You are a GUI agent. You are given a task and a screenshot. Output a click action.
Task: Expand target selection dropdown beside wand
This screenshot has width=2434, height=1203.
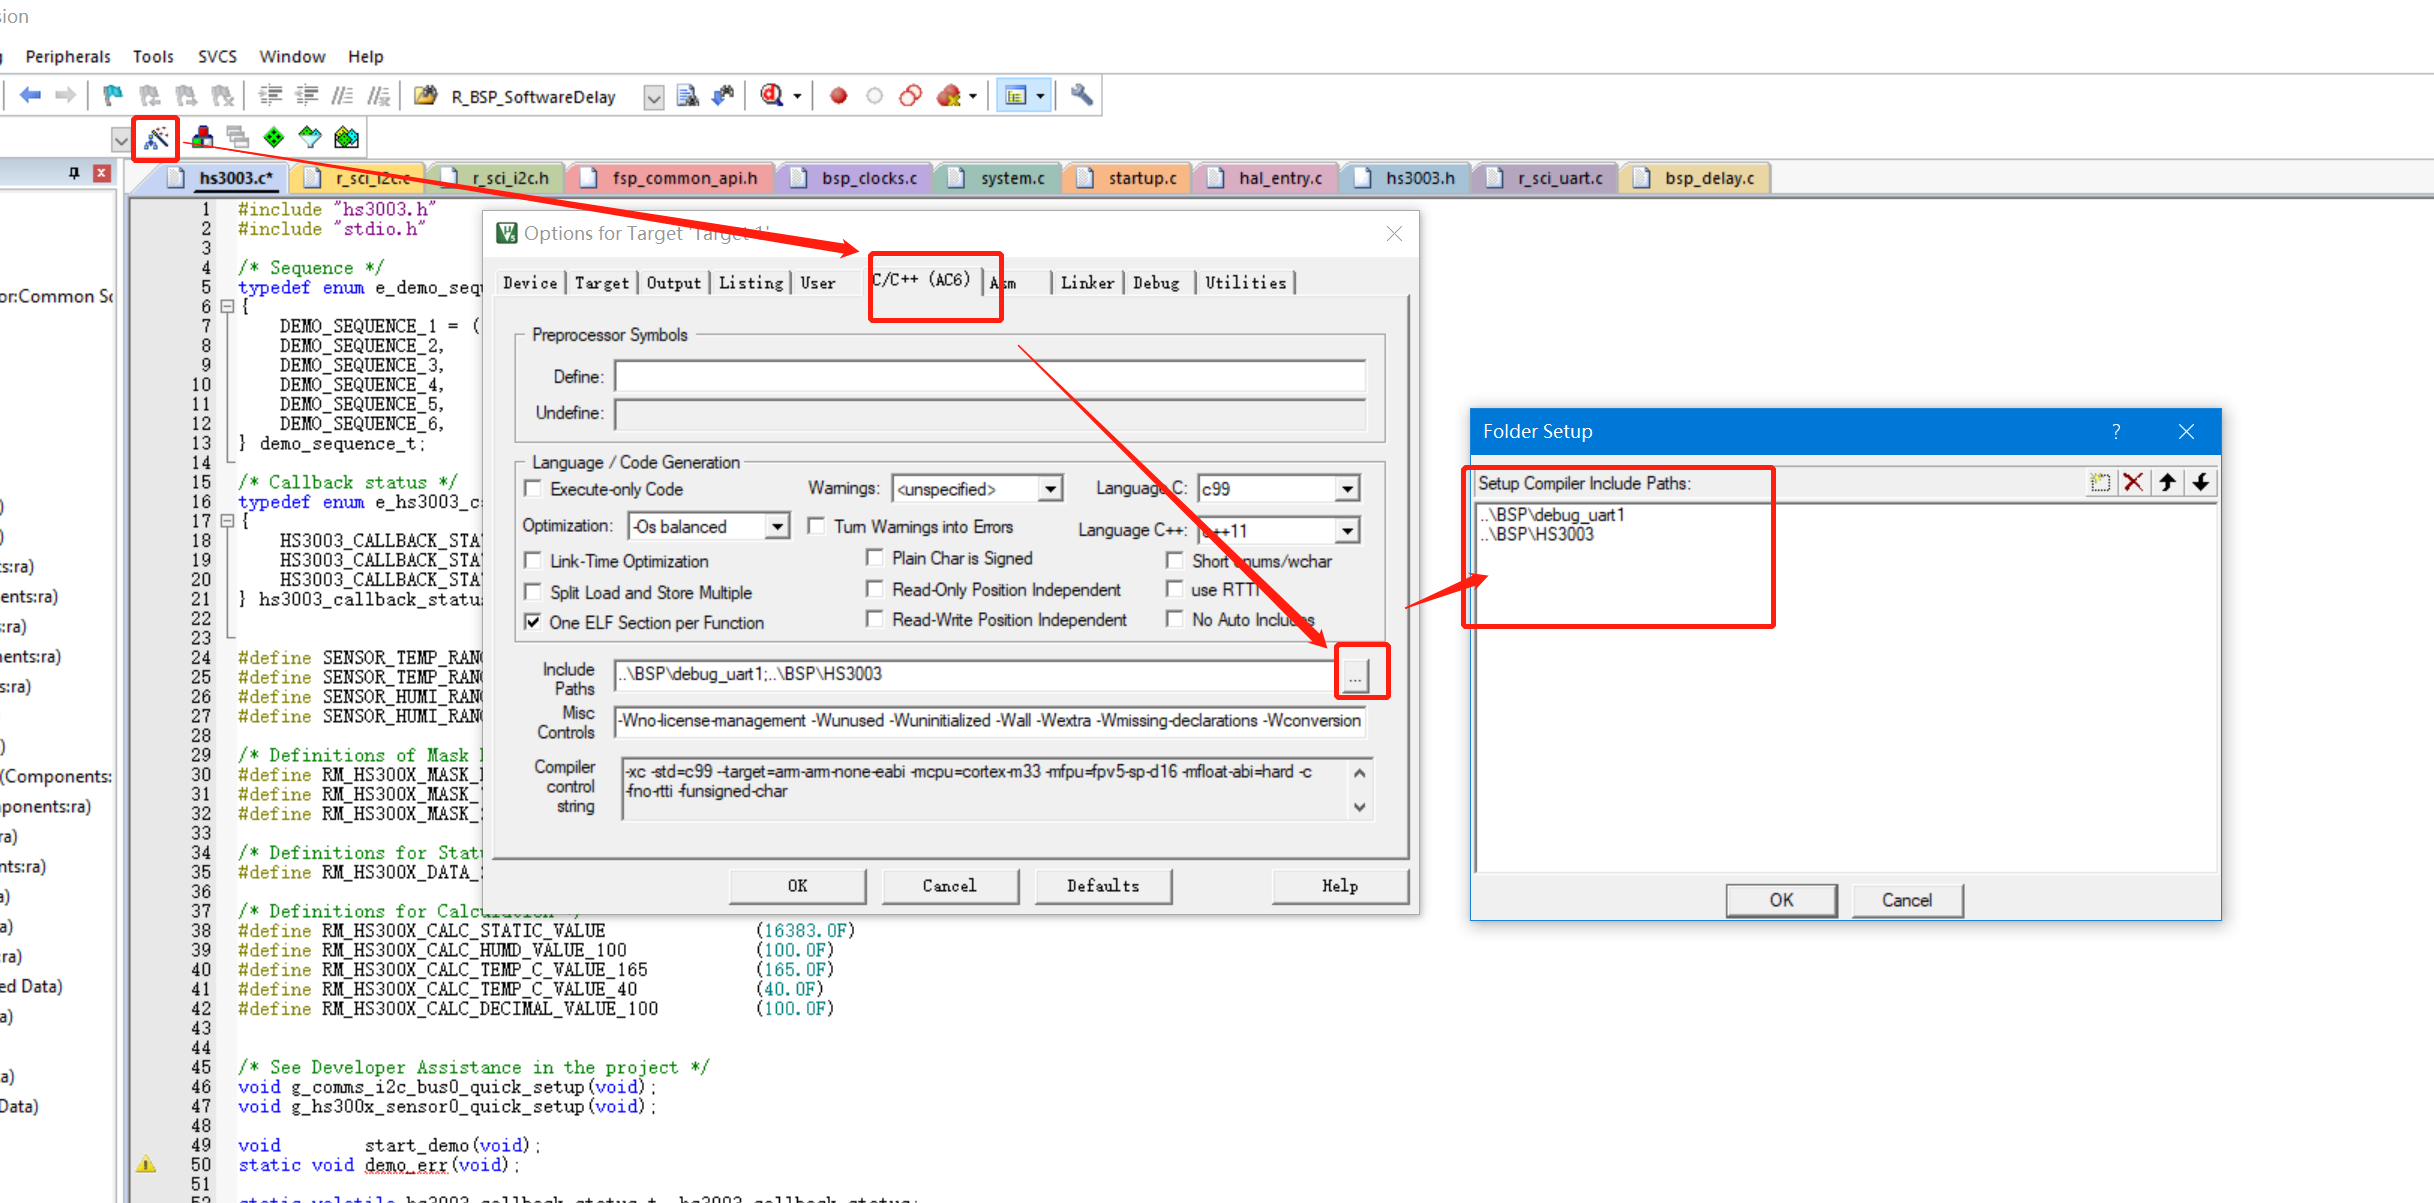(121, 140)
